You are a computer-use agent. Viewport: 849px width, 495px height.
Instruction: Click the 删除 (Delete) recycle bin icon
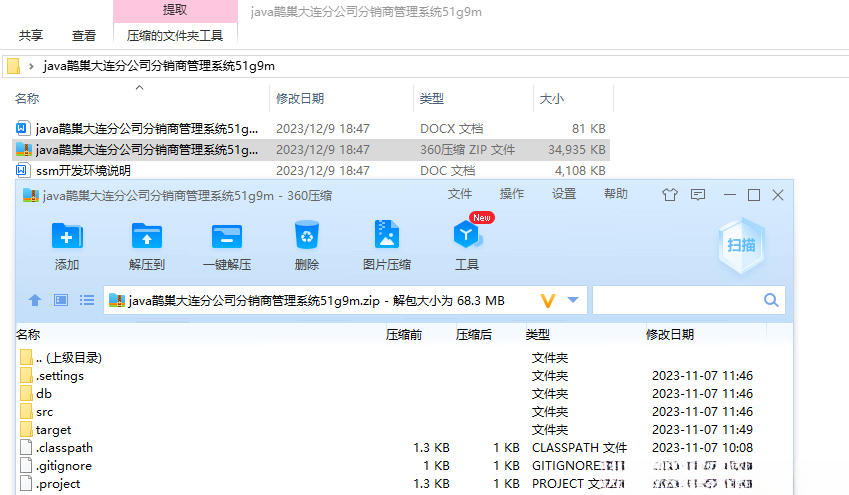coord(307,236)
